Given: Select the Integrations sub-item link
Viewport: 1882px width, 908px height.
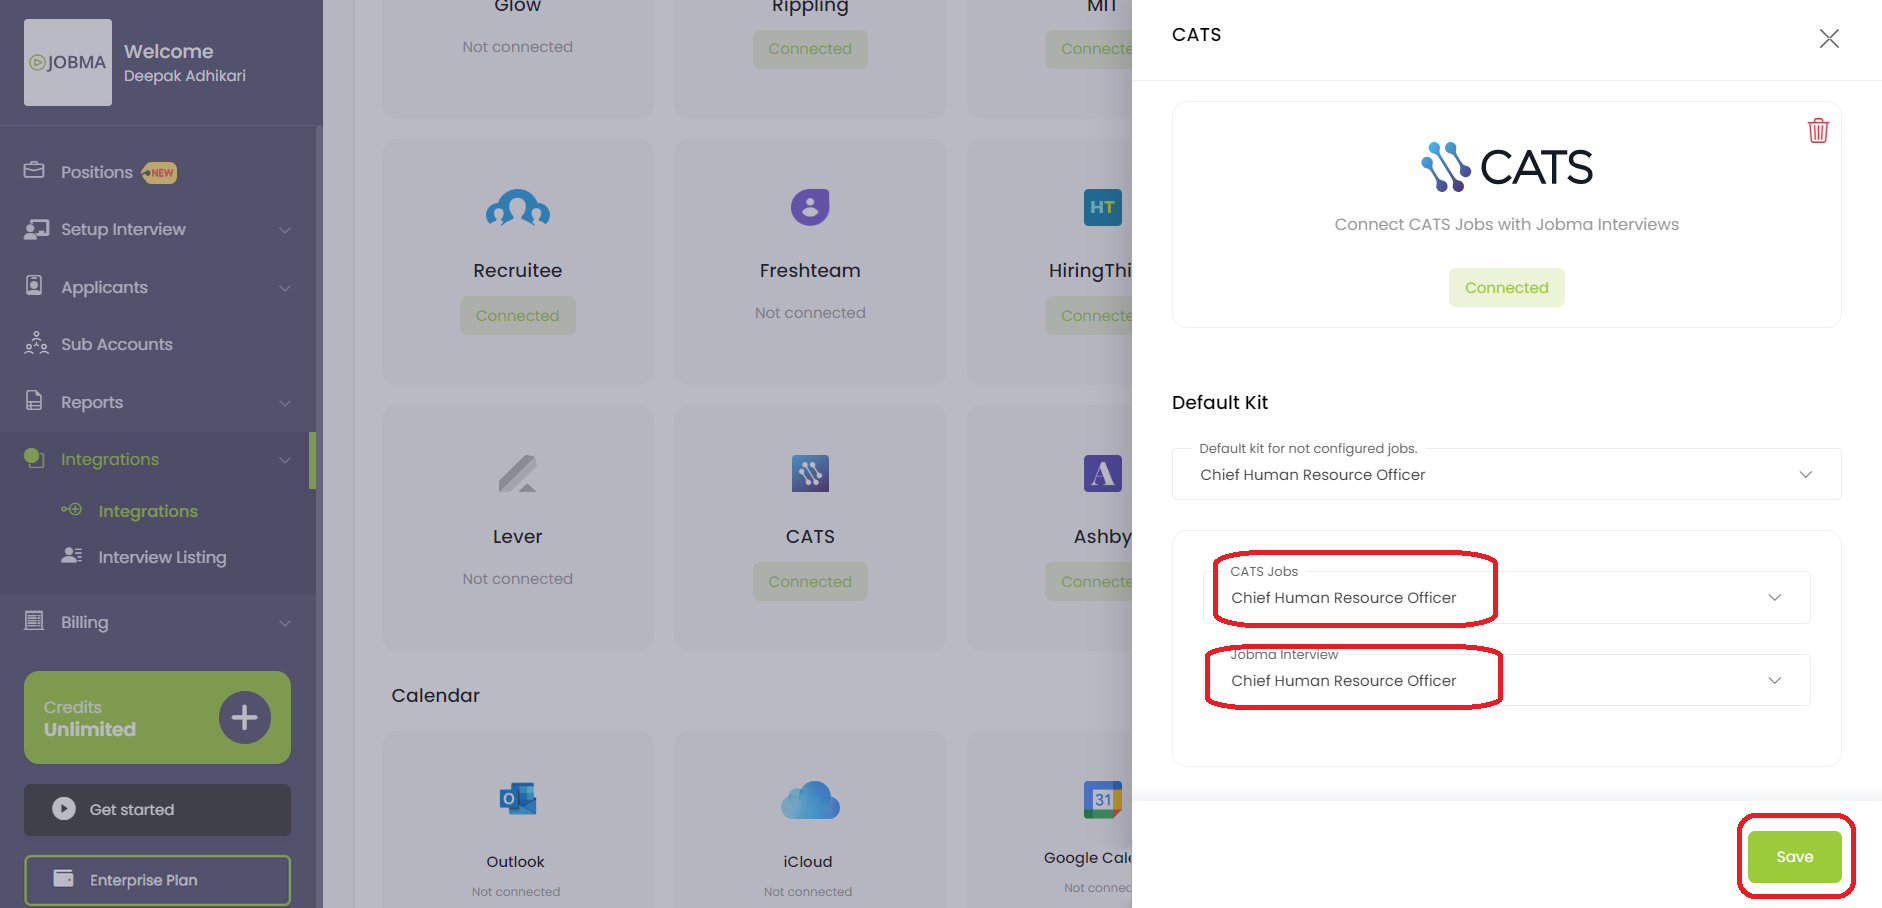Looking at the screenshot, I should coord(148,511).
